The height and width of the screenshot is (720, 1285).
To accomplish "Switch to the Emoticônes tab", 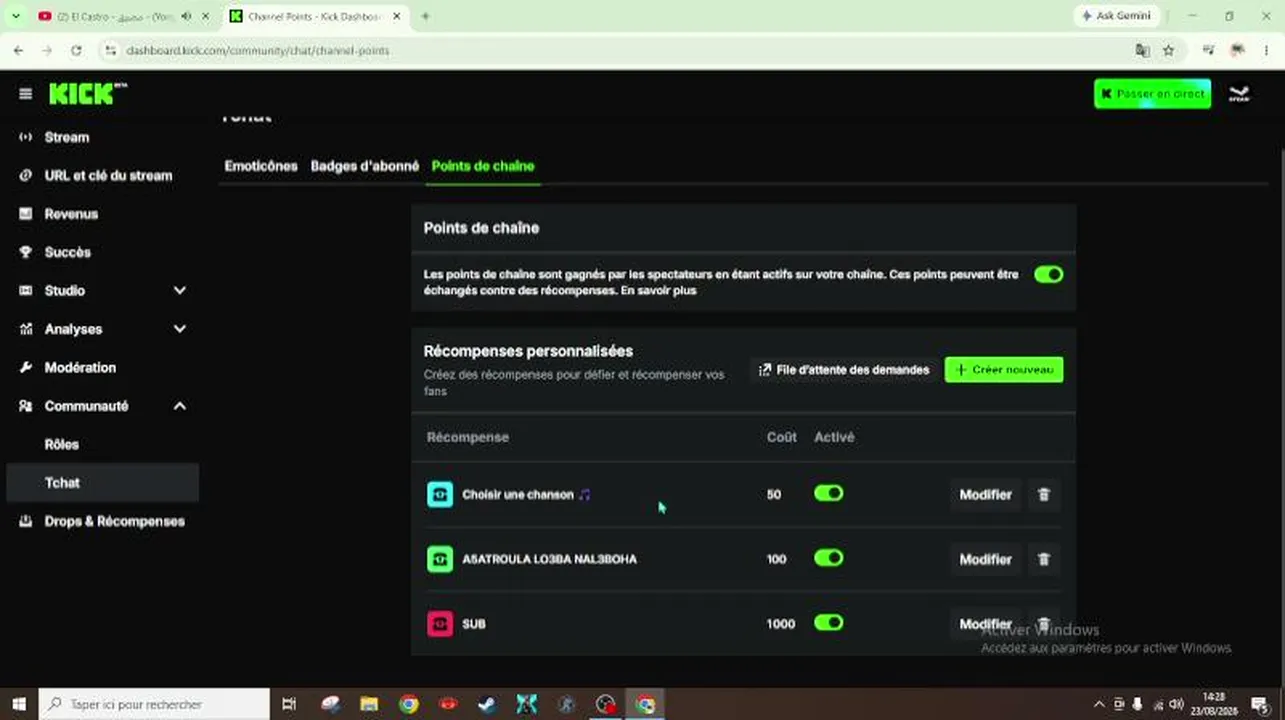I will point(261,166).
